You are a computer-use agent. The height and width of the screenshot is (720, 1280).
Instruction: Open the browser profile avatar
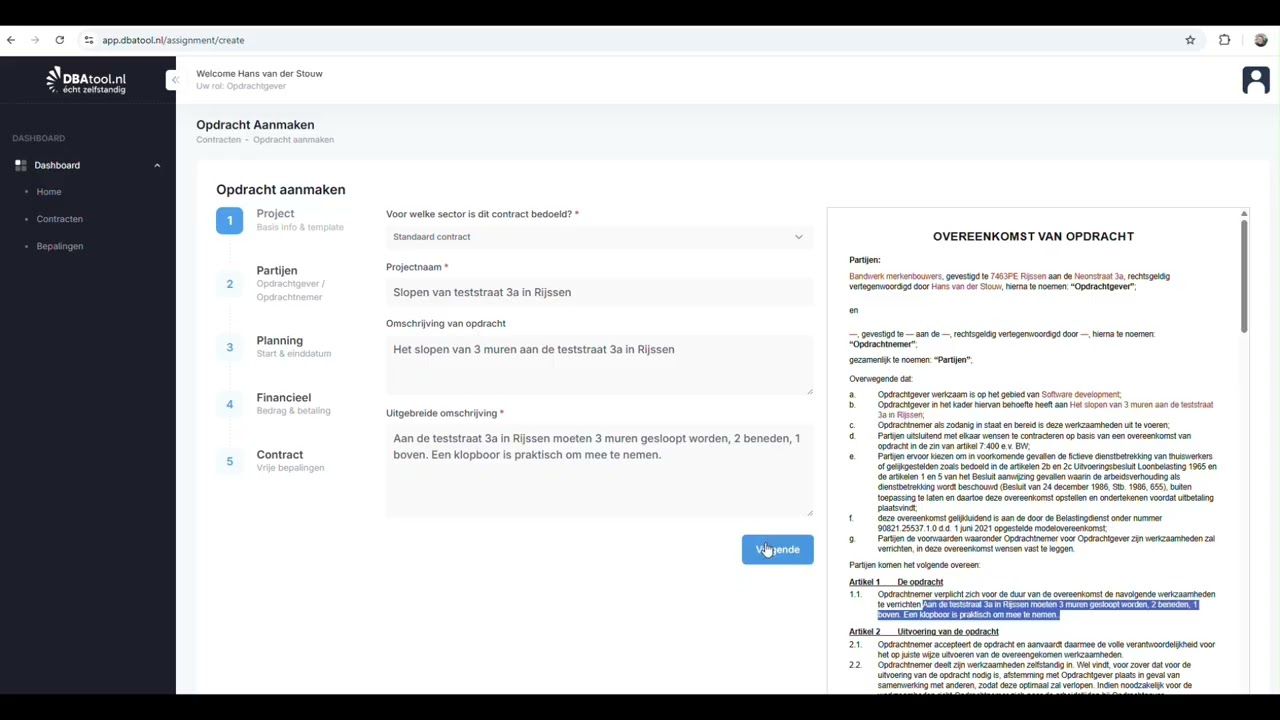point(1260,40)
